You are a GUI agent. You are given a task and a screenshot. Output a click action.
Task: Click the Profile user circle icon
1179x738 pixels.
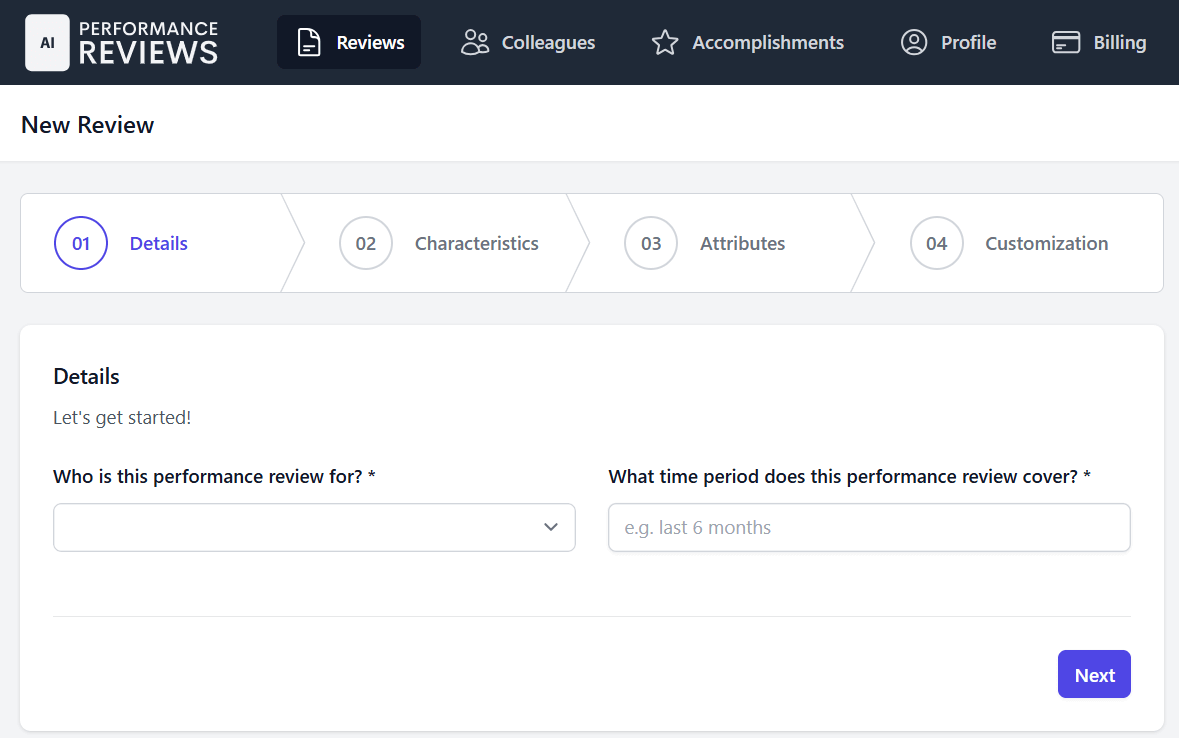click(x=914, y=42)
